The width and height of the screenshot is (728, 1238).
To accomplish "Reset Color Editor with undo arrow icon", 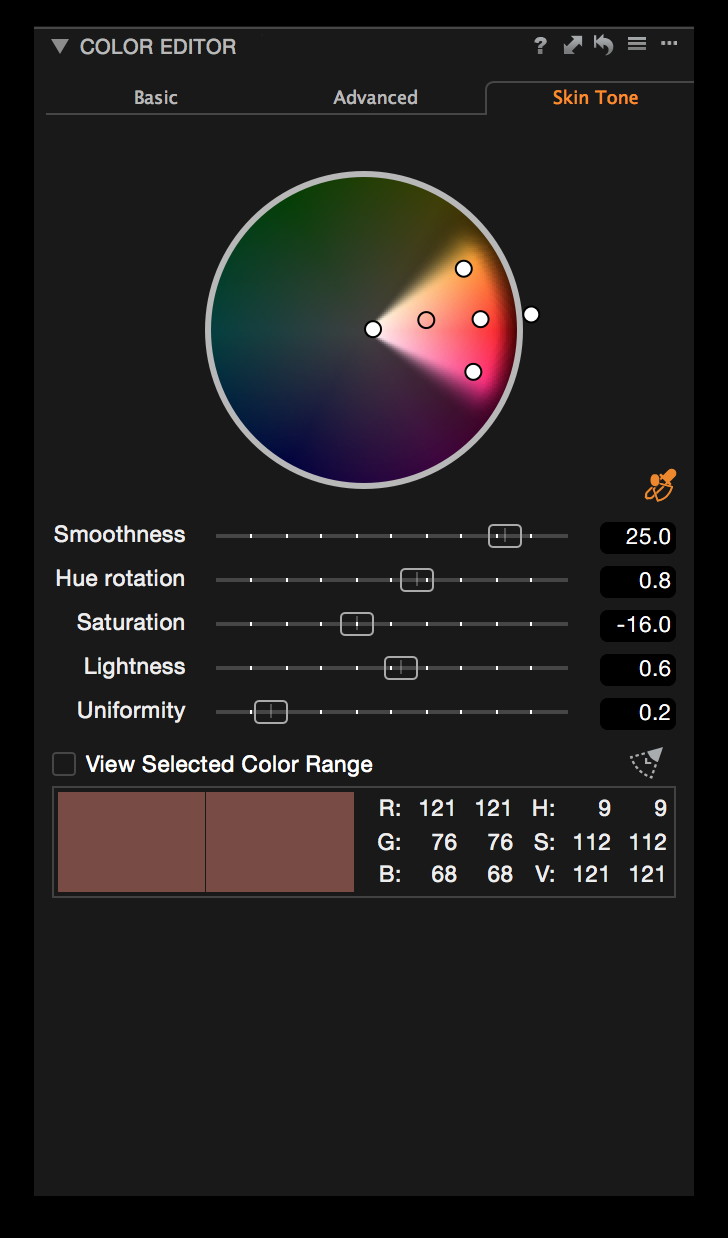I will 603,45.
